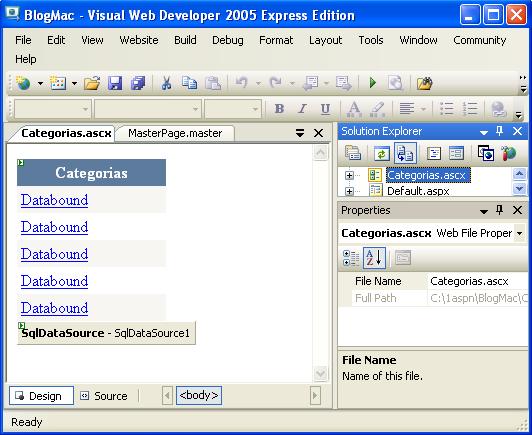
Task: Click the first Databound link
Action: (54, 200)
